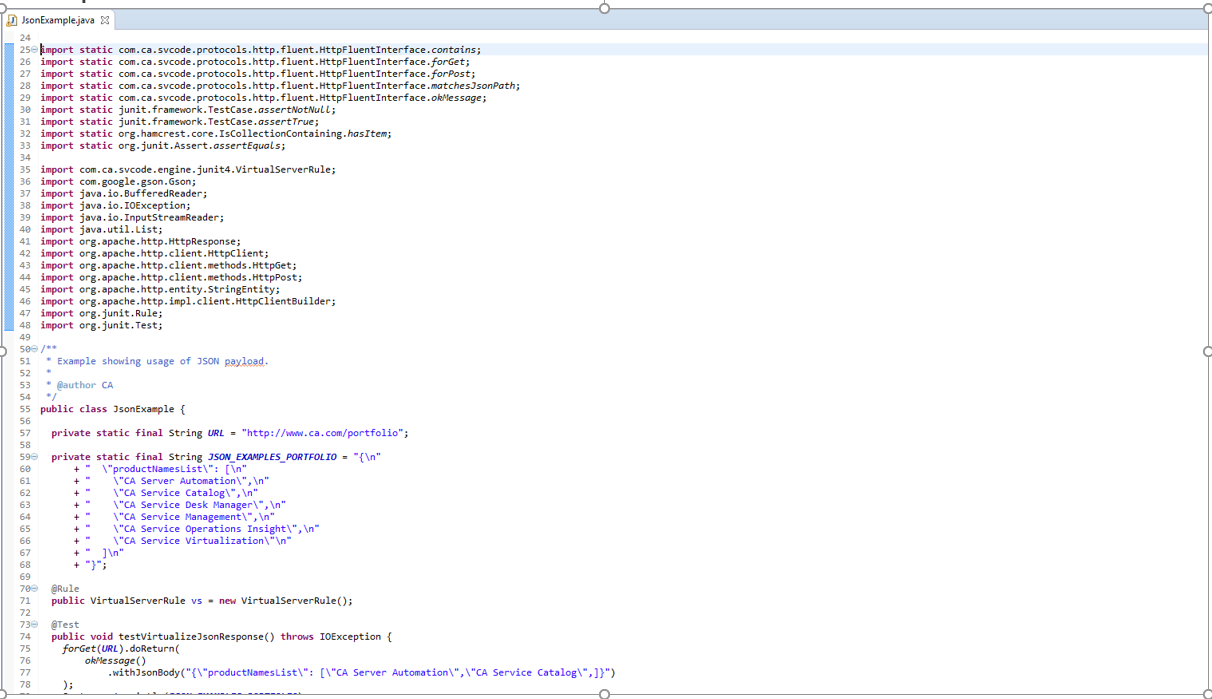
Task: Click the import java.util.List line
Action: pyautogui.click(x=101, y=229)
